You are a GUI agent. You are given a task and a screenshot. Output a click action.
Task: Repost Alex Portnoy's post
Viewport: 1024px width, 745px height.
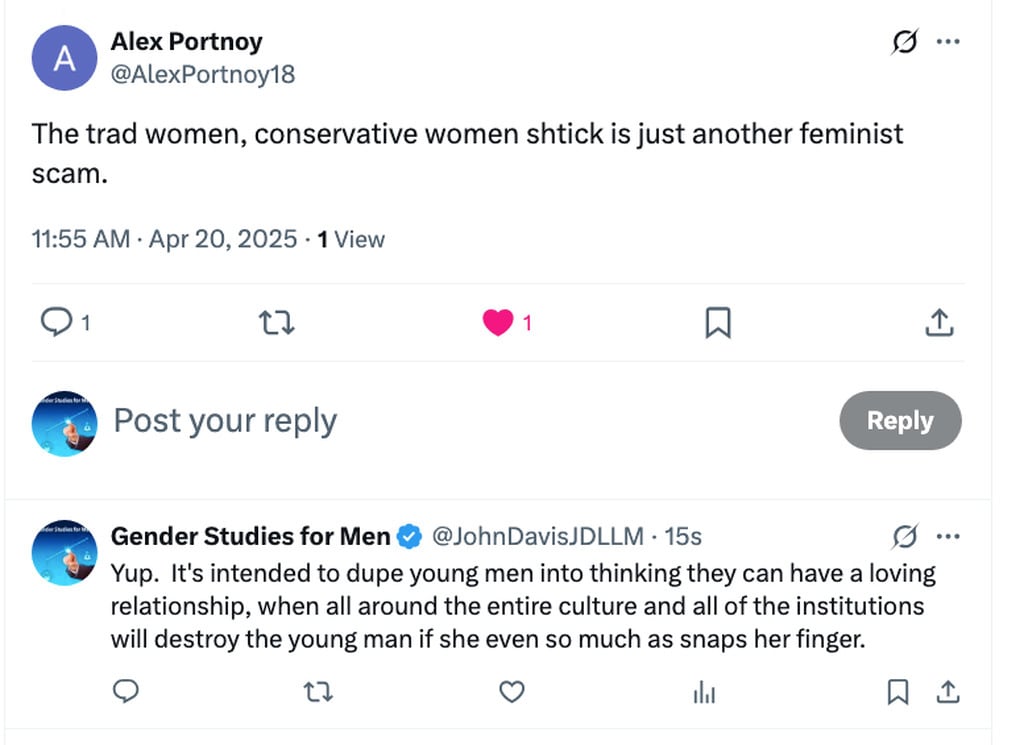click(x=276, y=322)
